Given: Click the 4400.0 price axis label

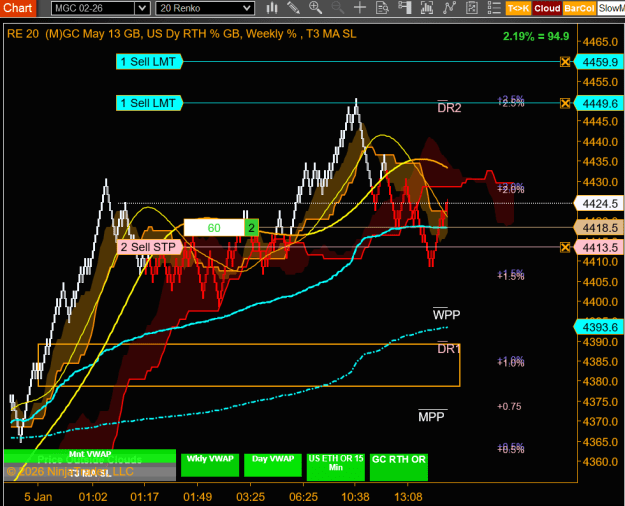Looking at the screenshot, I should tap(600, 302).
